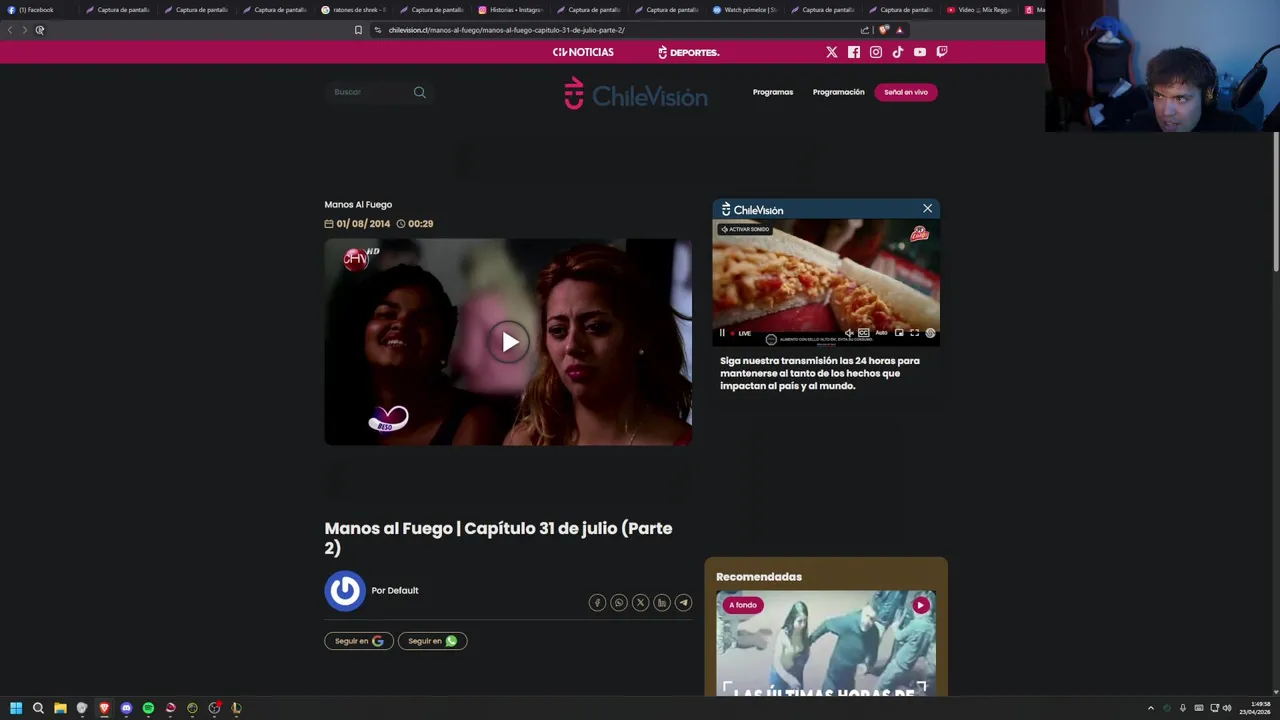Click the search magnifier icon
Viewport: 1280px width, 720px height.
420,92
